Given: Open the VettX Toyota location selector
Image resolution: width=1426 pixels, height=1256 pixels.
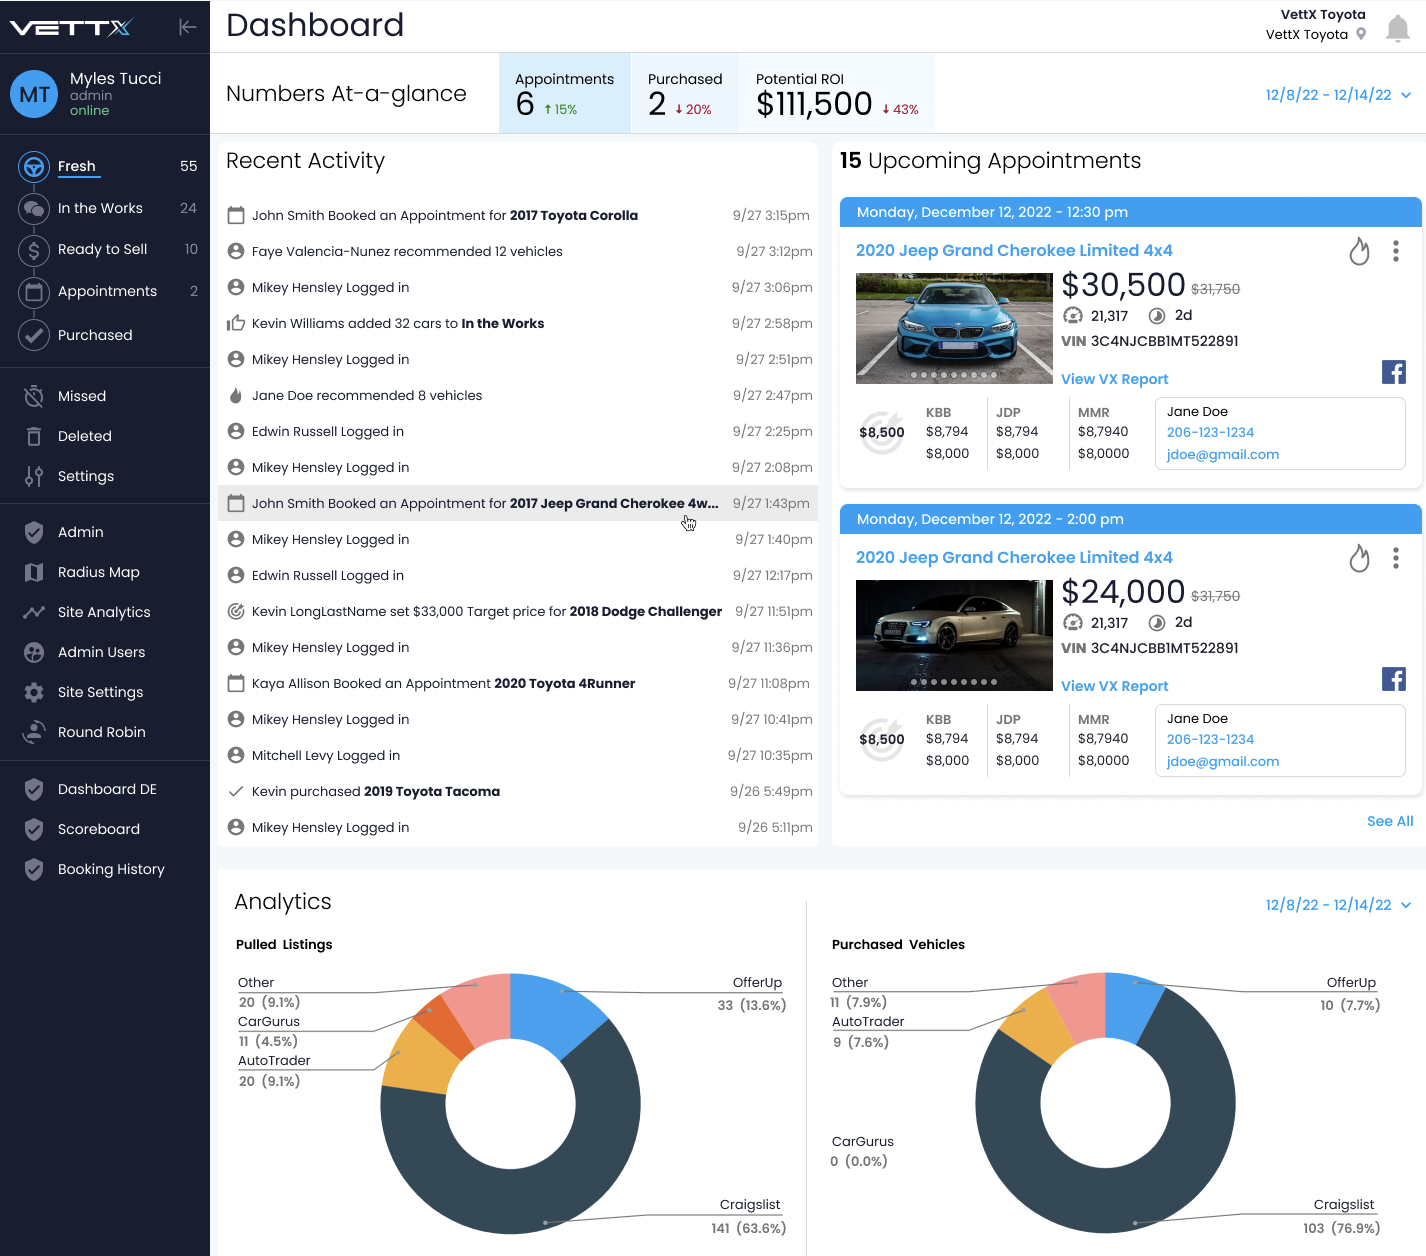Looking at the screenshot, I should click(x=1316, y=34).
